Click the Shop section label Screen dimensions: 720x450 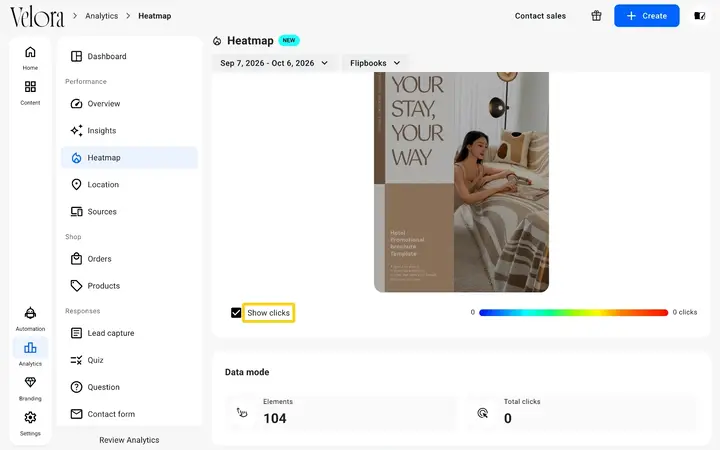point(73,236)
